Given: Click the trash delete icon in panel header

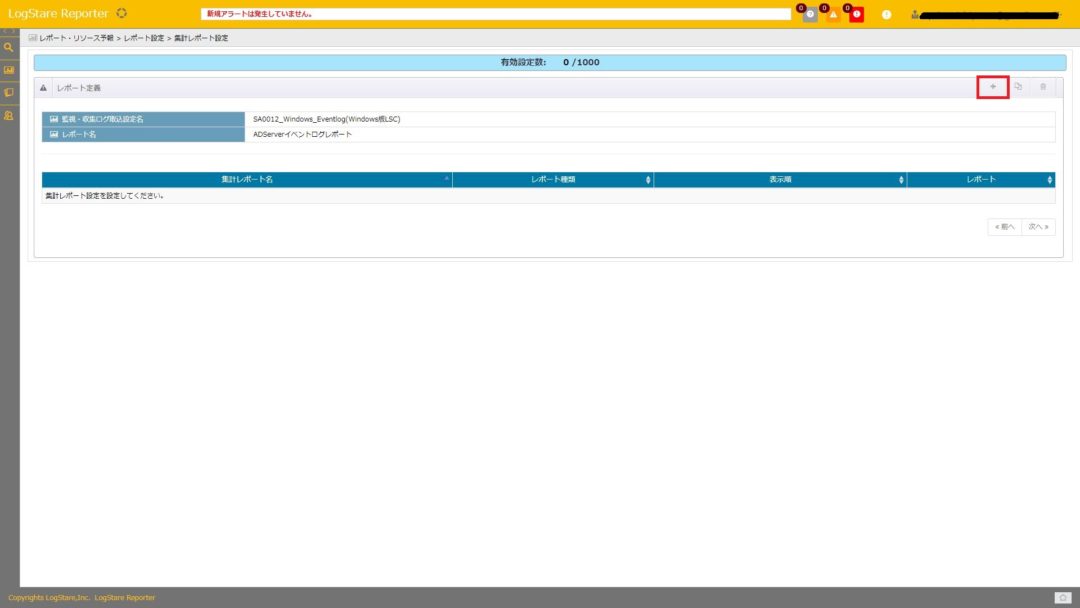Looking at the screenshot, I should point(1043,87).
